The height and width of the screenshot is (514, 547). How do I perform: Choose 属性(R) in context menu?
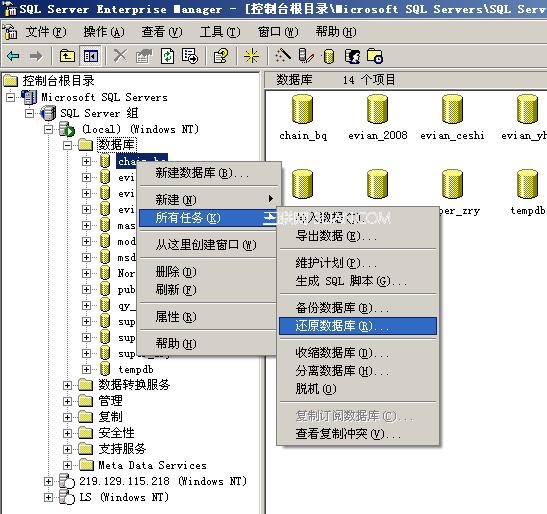pyautogui.click(x=209, y=316)
